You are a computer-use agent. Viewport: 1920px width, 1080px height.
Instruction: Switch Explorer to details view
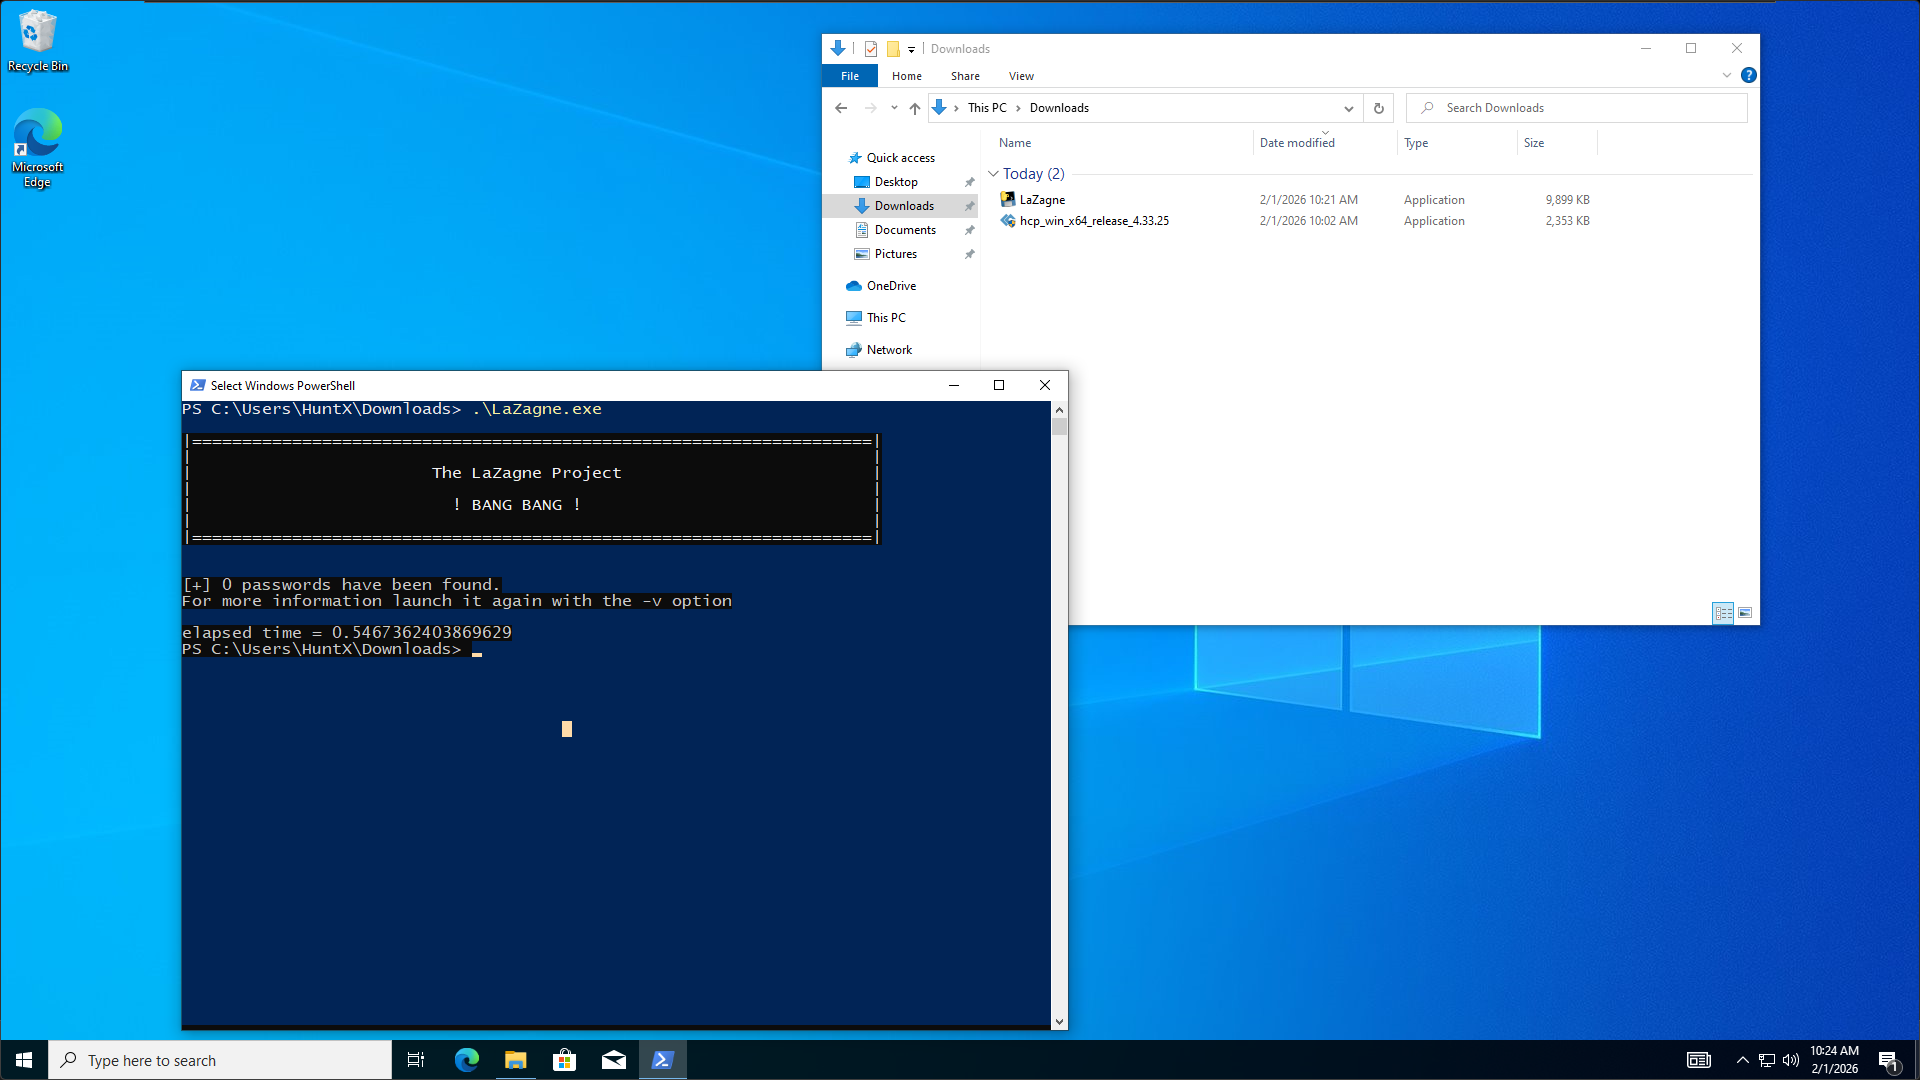pos(1723,613)
